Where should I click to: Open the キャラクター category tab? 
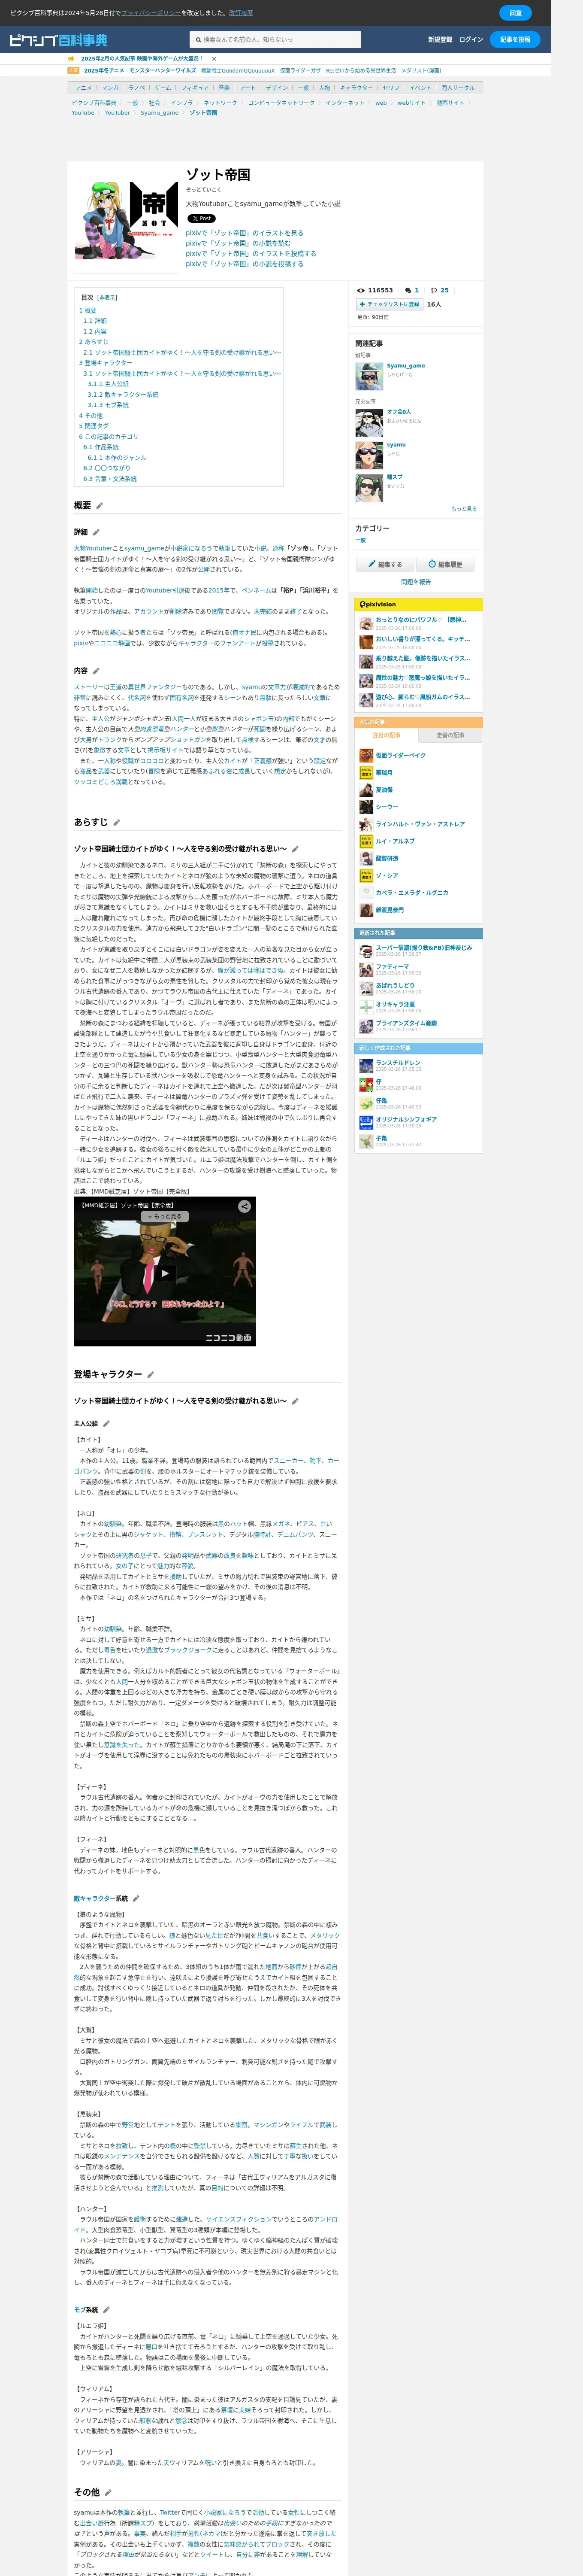356,88
